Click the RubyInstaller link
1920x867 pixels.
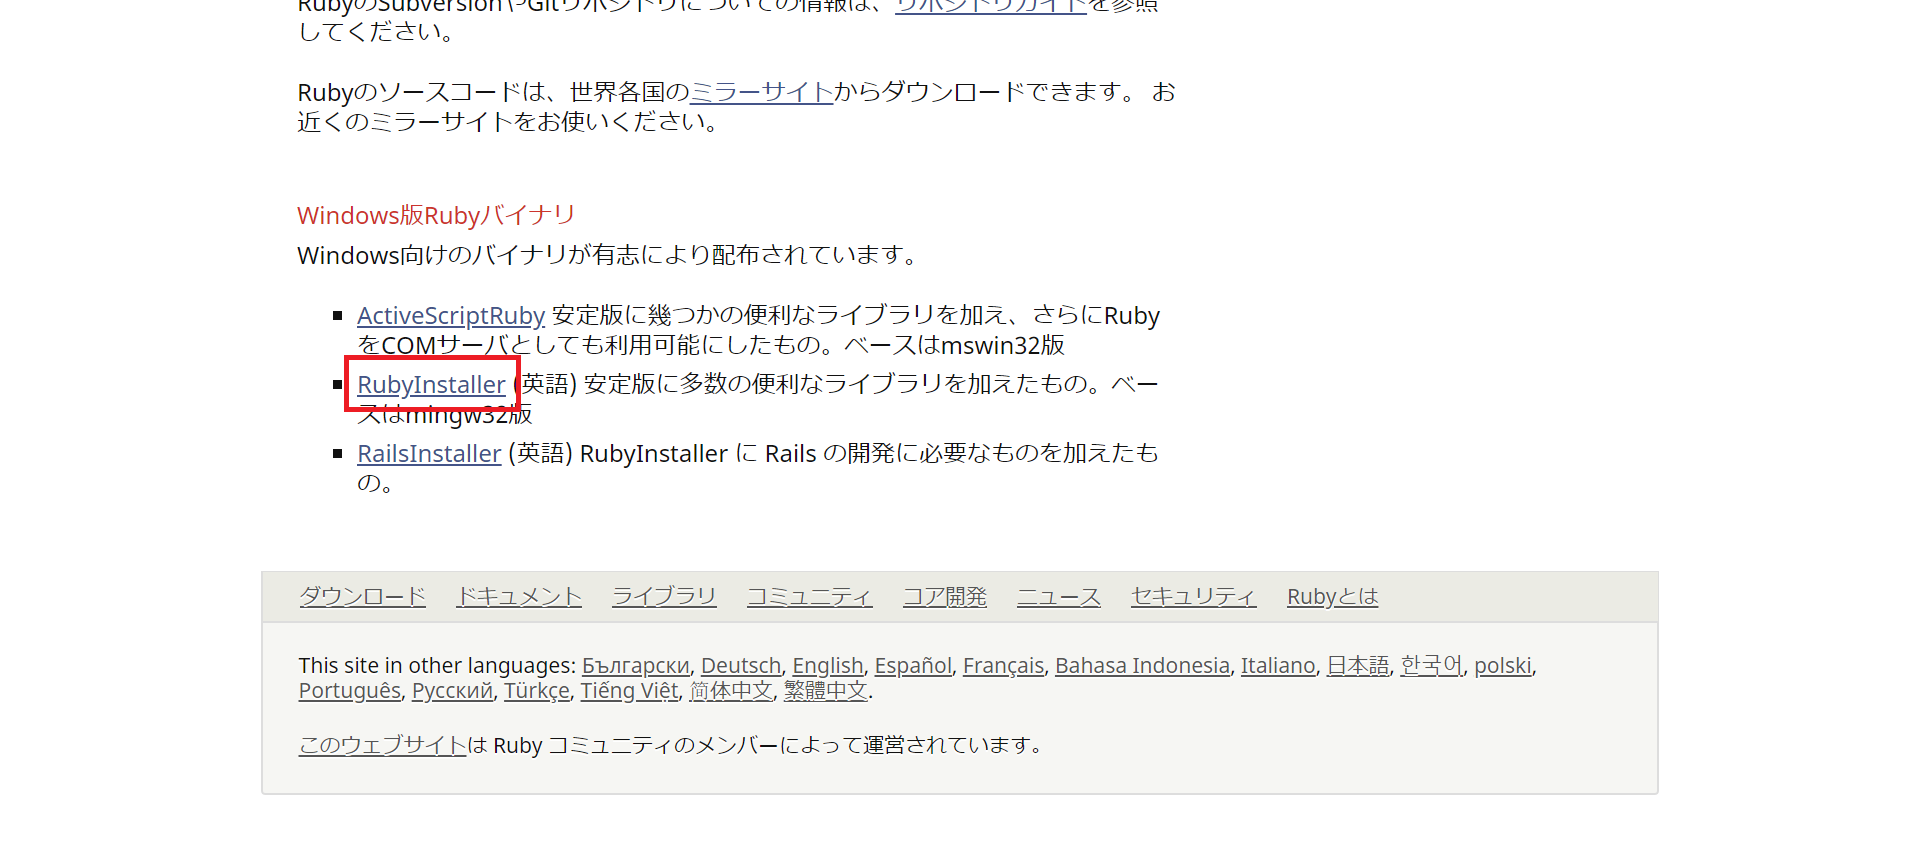point(431,385)
